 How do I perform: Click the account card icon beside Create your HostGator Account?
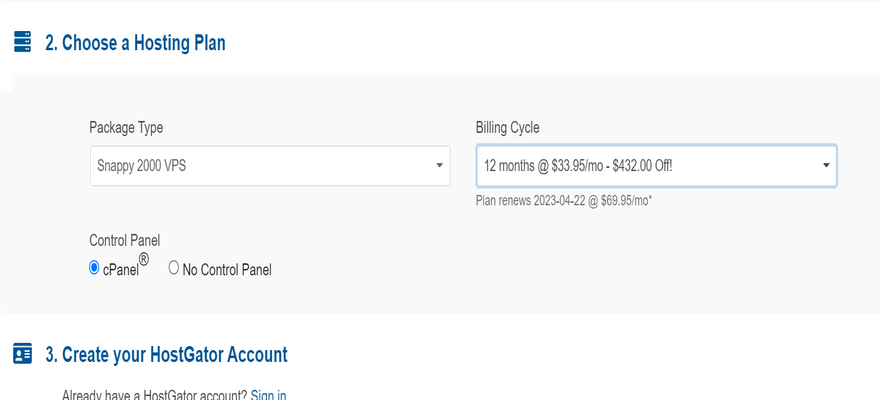[x=22, y=354]
